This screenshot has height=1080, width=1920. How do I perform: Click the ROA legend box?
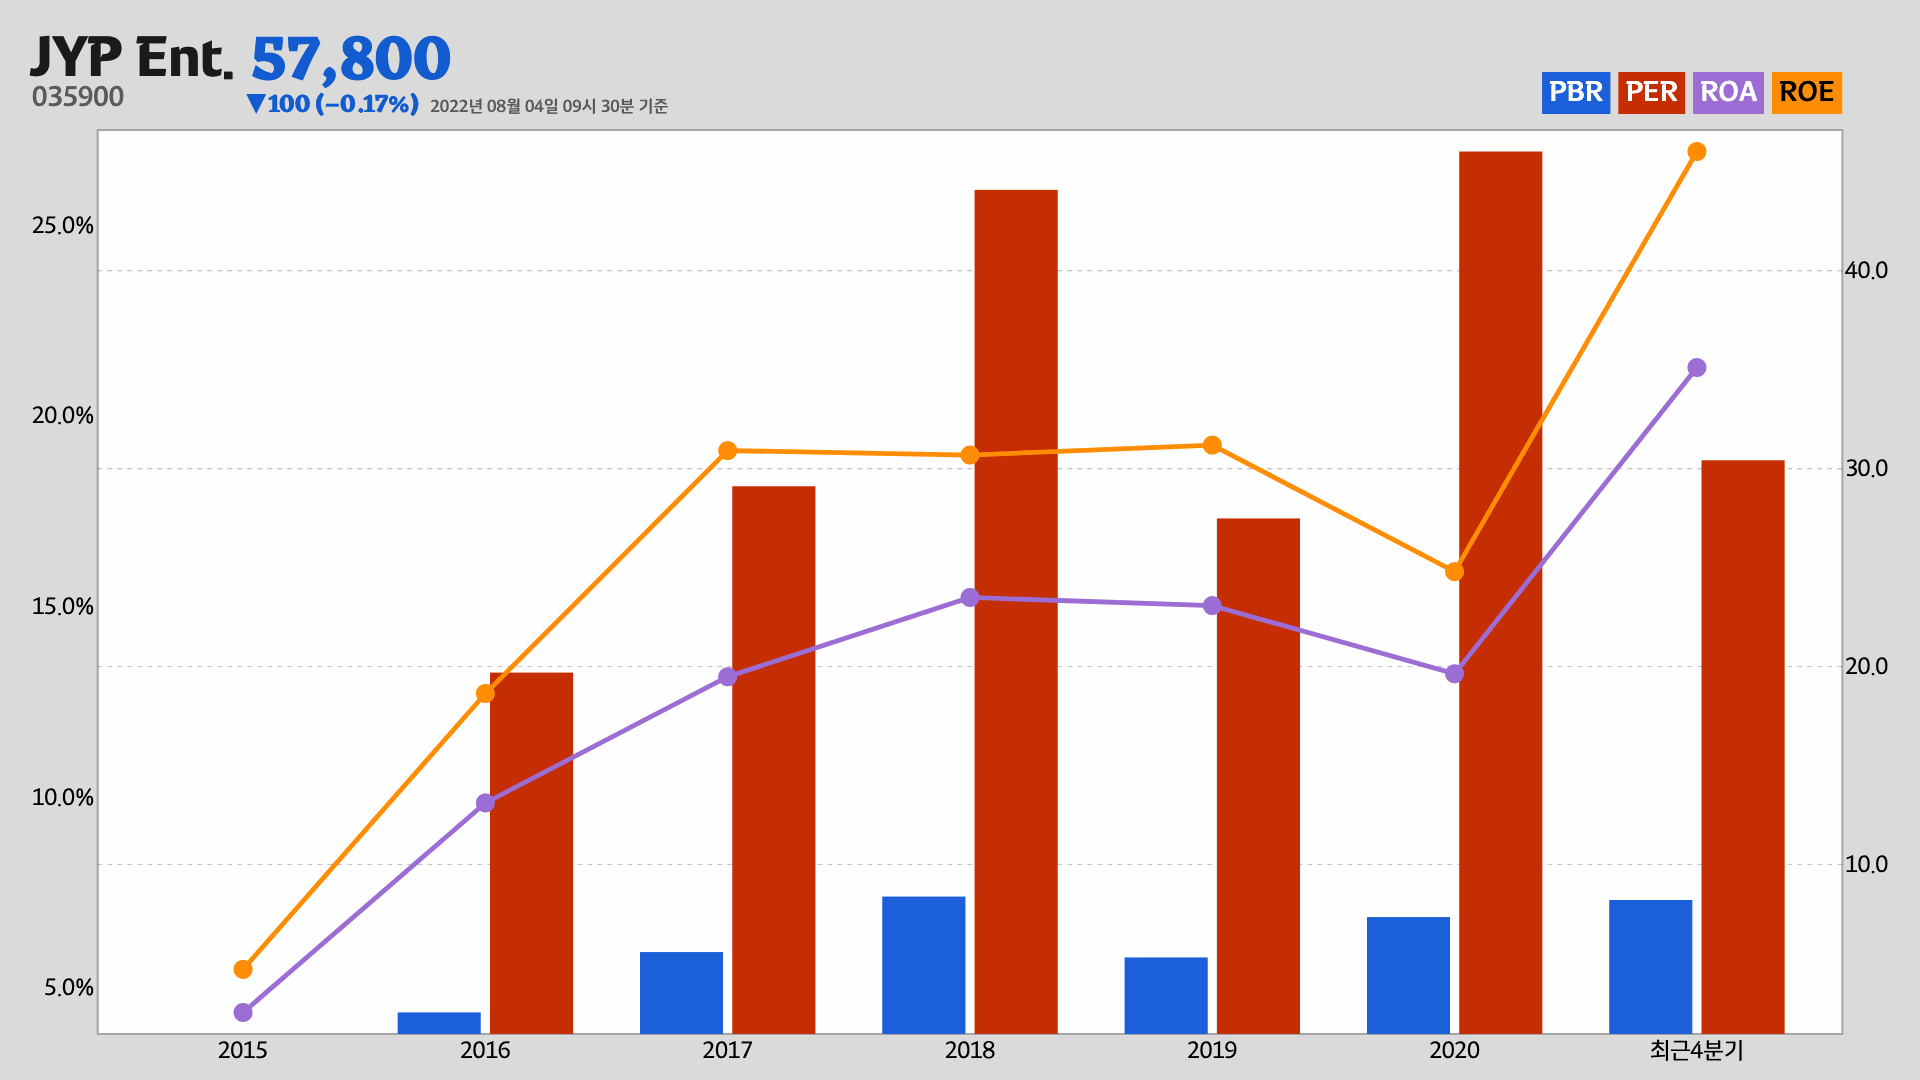[1728, 93]
